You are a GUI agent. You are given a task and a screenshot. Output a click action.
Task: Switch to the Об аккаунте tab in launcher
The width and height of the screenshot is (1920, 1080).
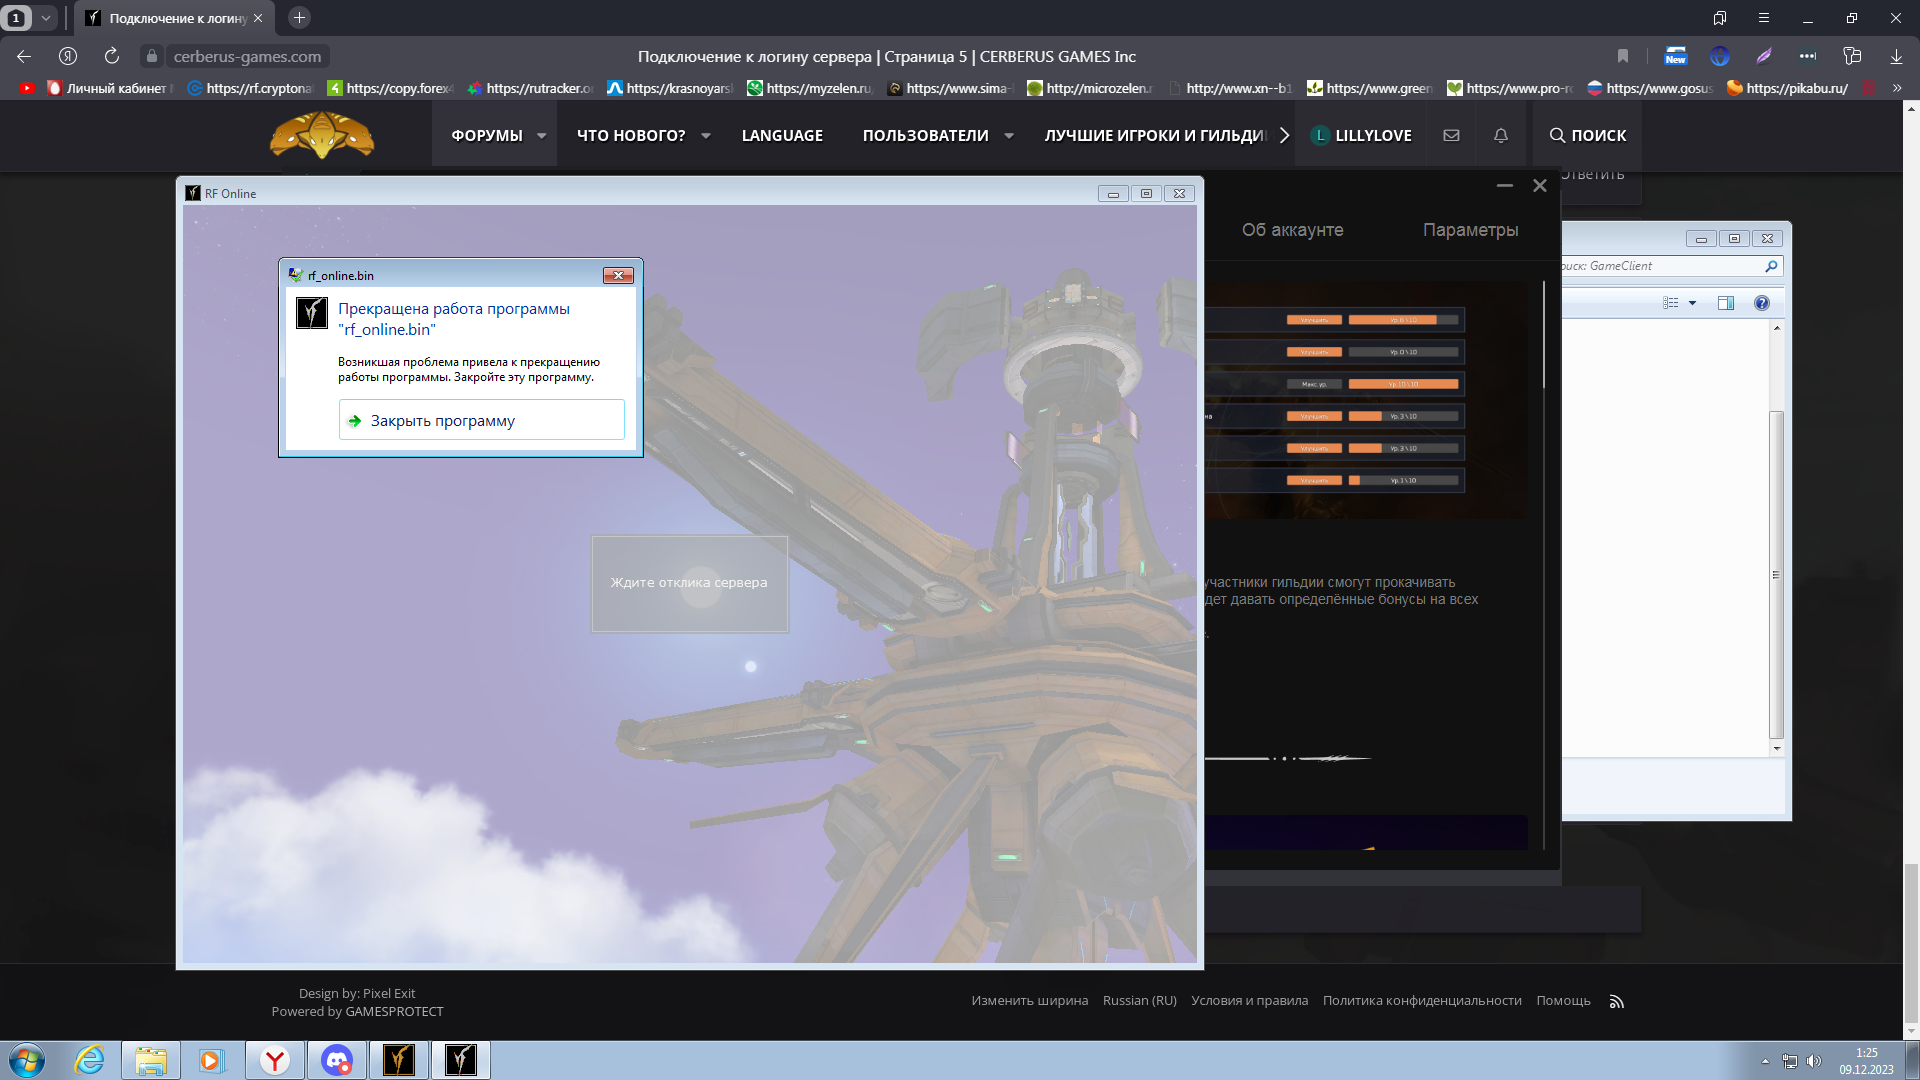1292,230
